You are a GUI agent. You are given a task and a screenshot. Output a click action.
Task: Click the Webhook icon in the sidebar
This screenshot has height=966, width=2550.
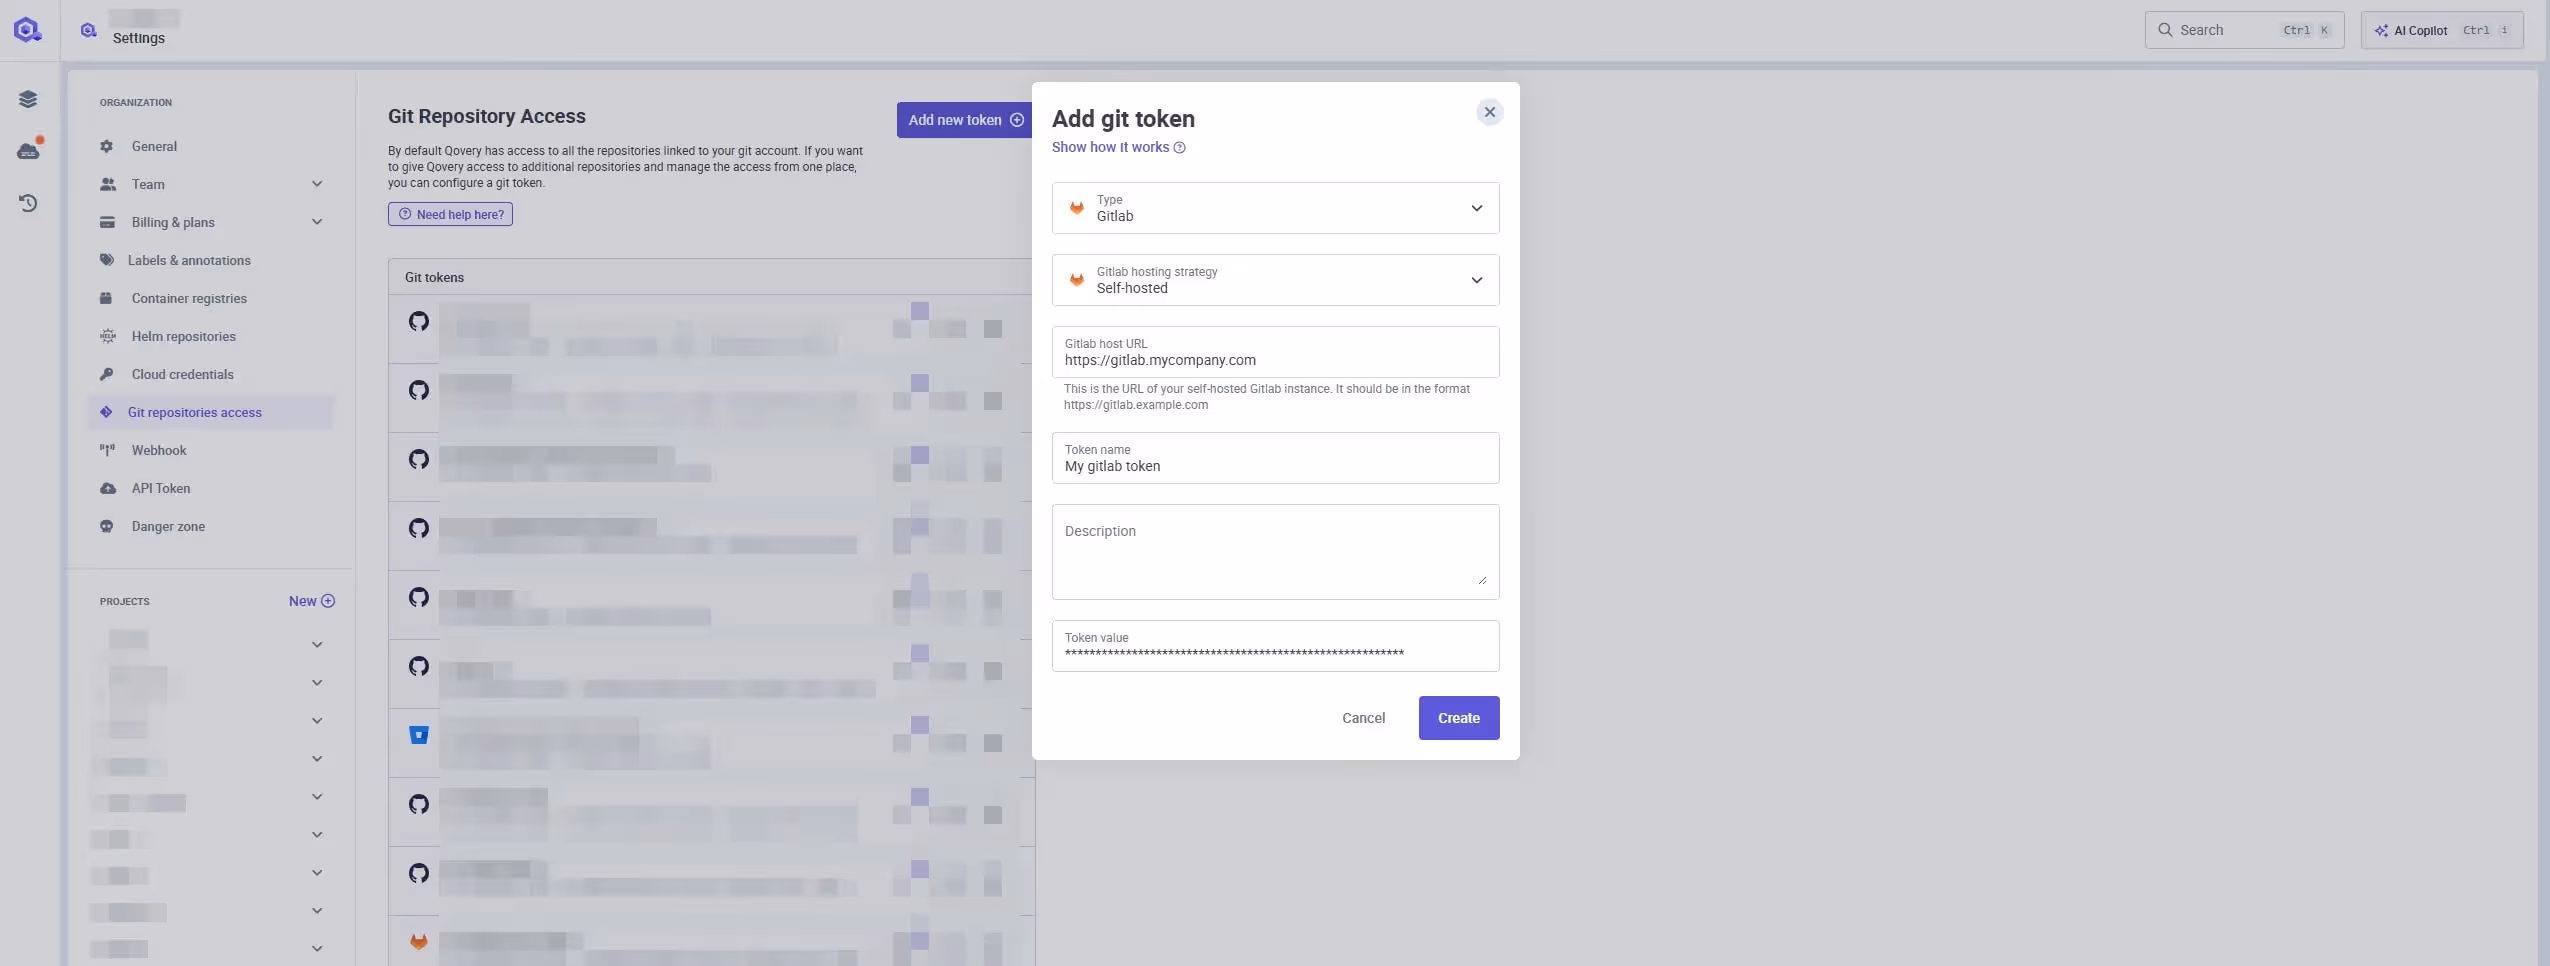tap(108, 450)
